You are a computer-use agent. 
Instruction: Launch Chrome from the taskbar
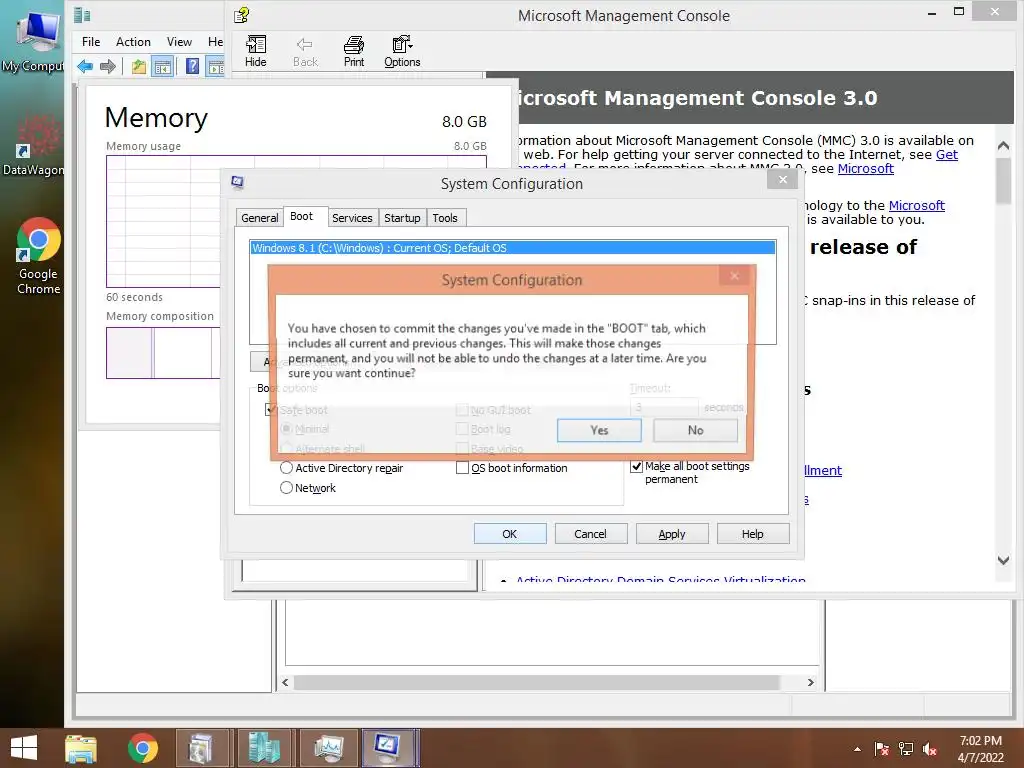click(x=142, y=748)
